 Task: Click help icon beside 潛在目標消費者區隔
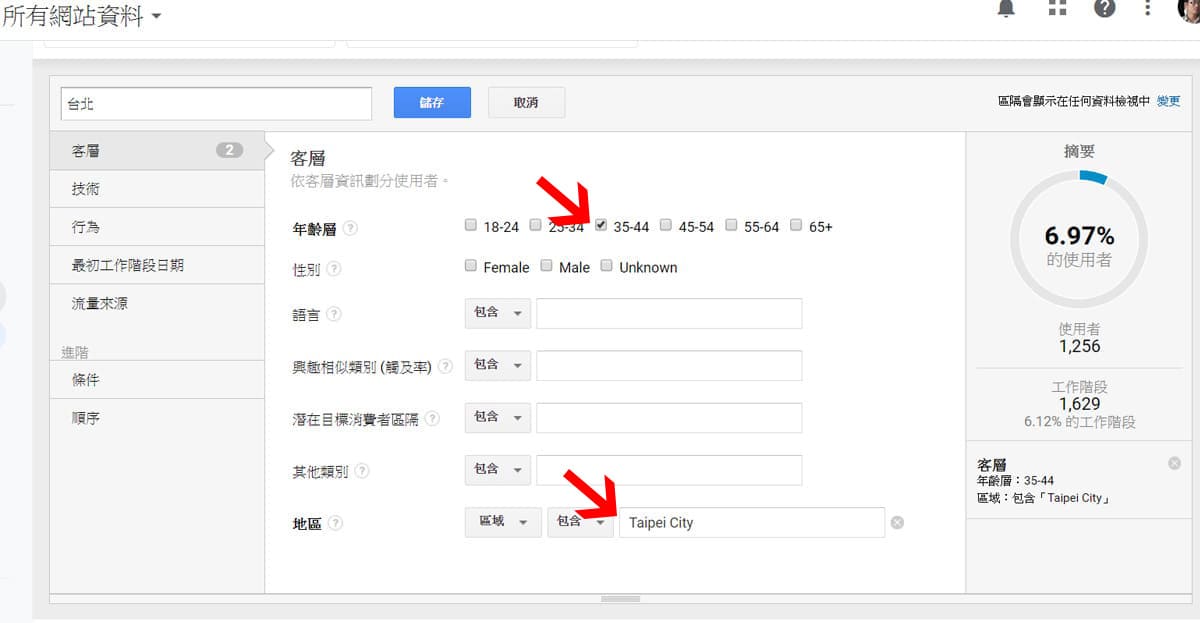[x=432, y=419]
